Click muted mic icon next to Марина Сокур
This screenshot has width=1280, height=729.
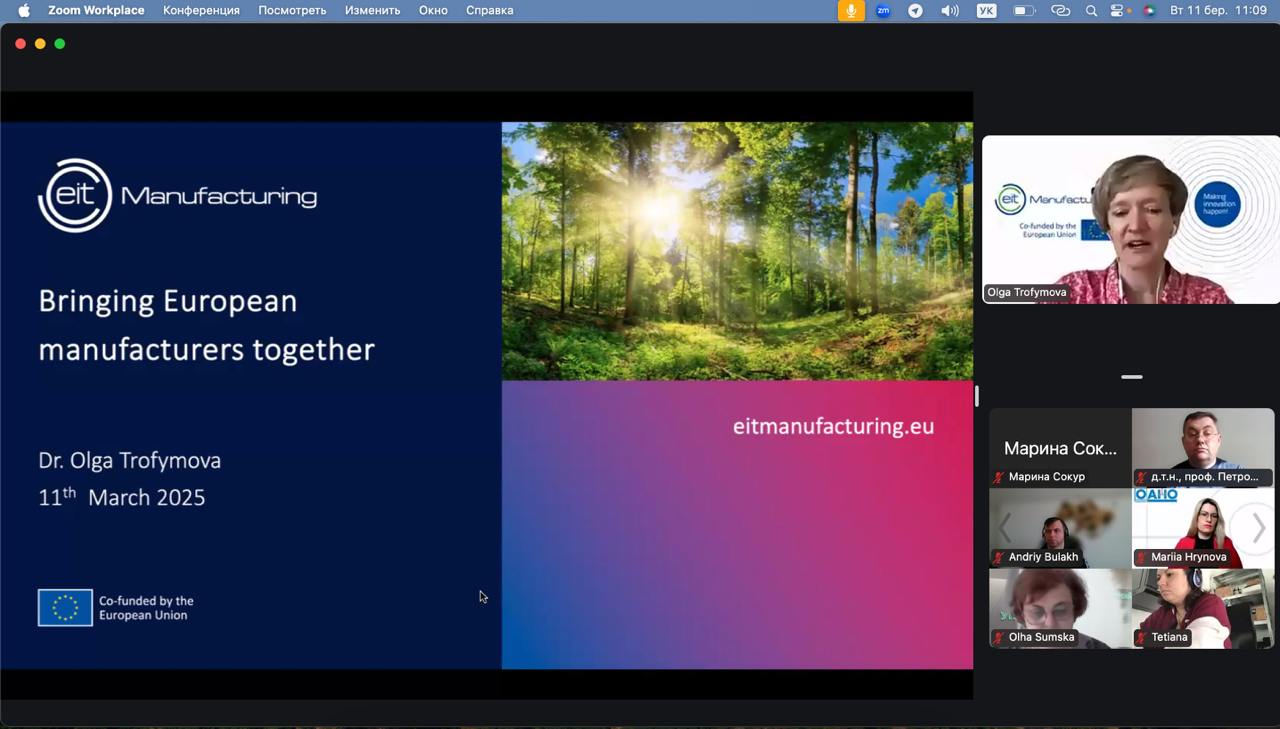tap(998, 477)
